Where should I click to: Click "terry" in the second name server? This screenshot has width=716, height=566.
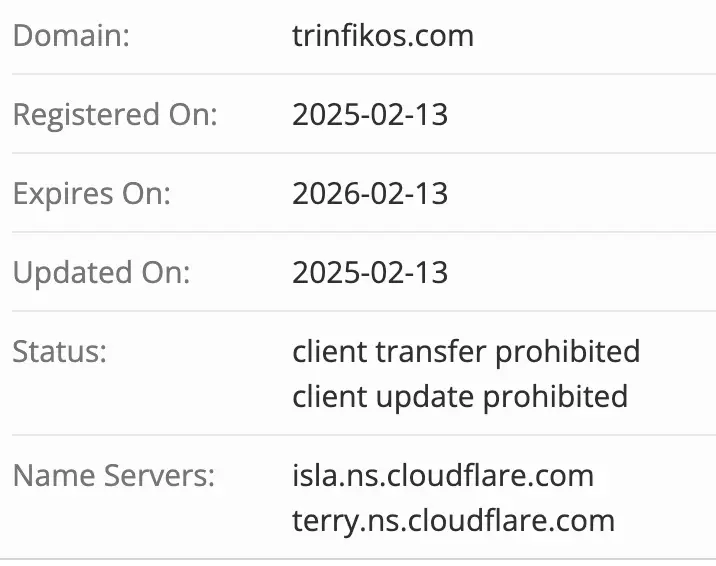click(319, 521)
